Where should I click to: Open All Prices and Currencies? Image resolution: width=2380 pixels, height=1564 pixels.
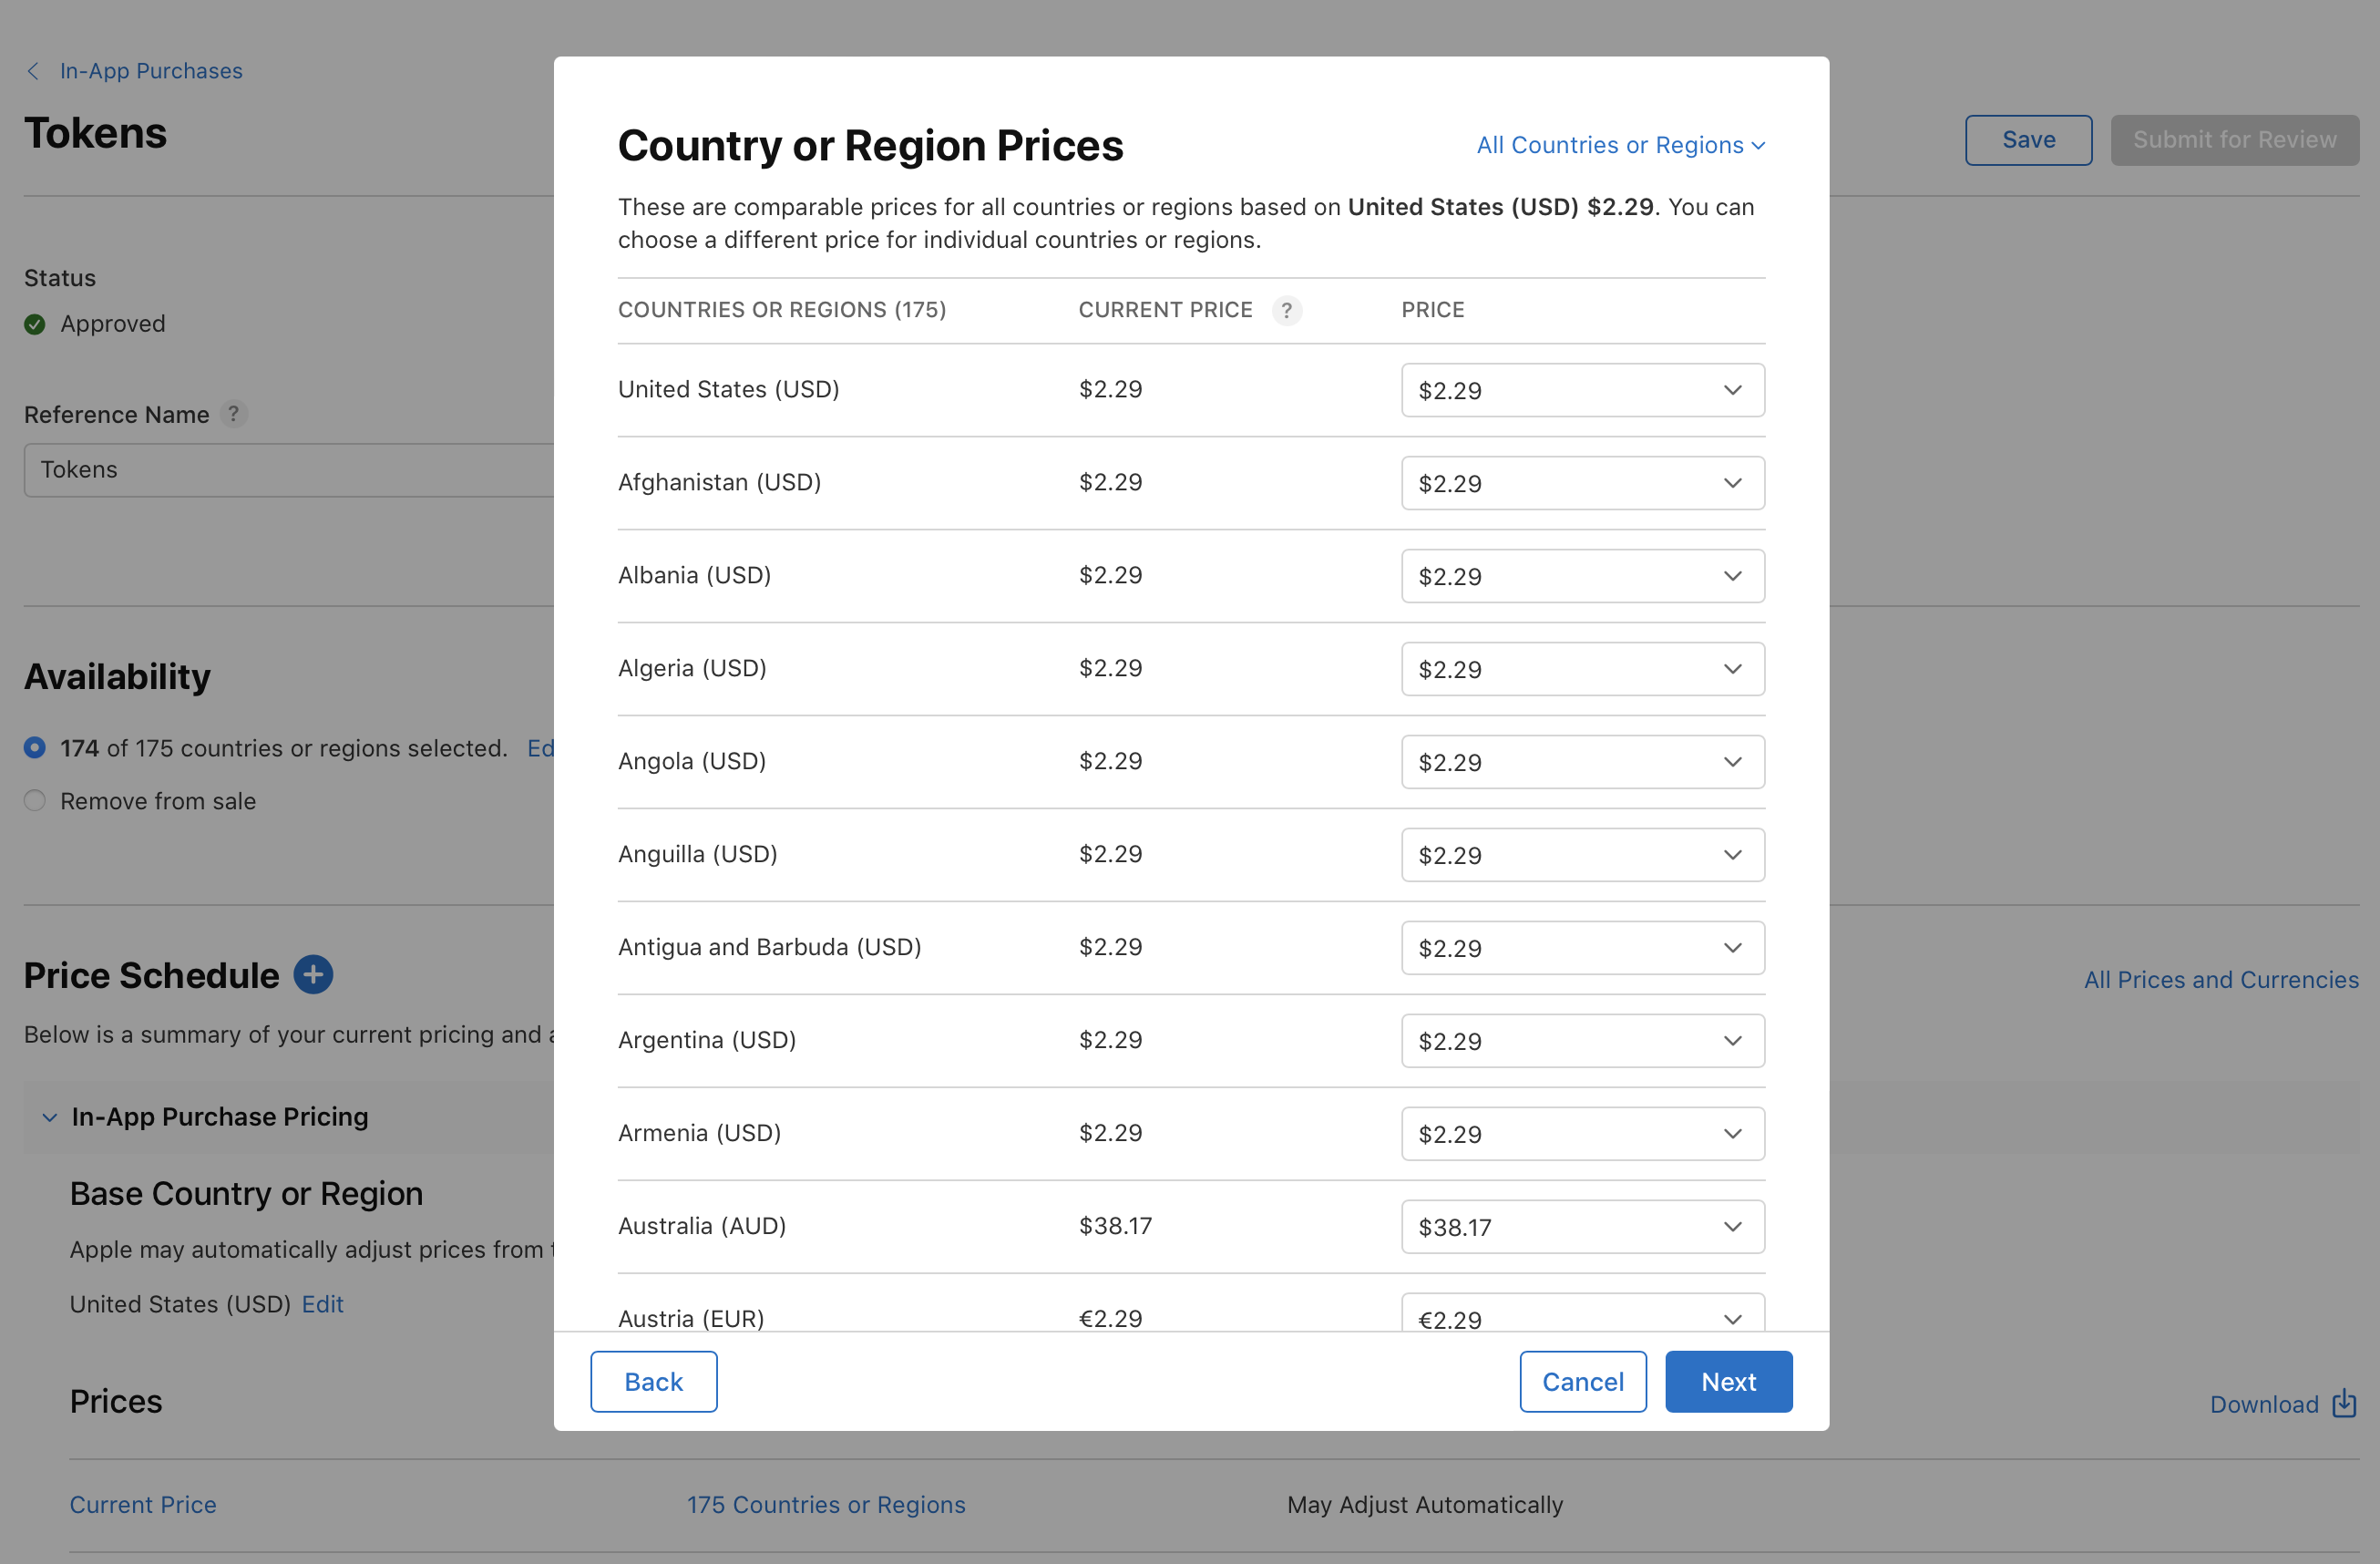click(x=2222, y=979)
